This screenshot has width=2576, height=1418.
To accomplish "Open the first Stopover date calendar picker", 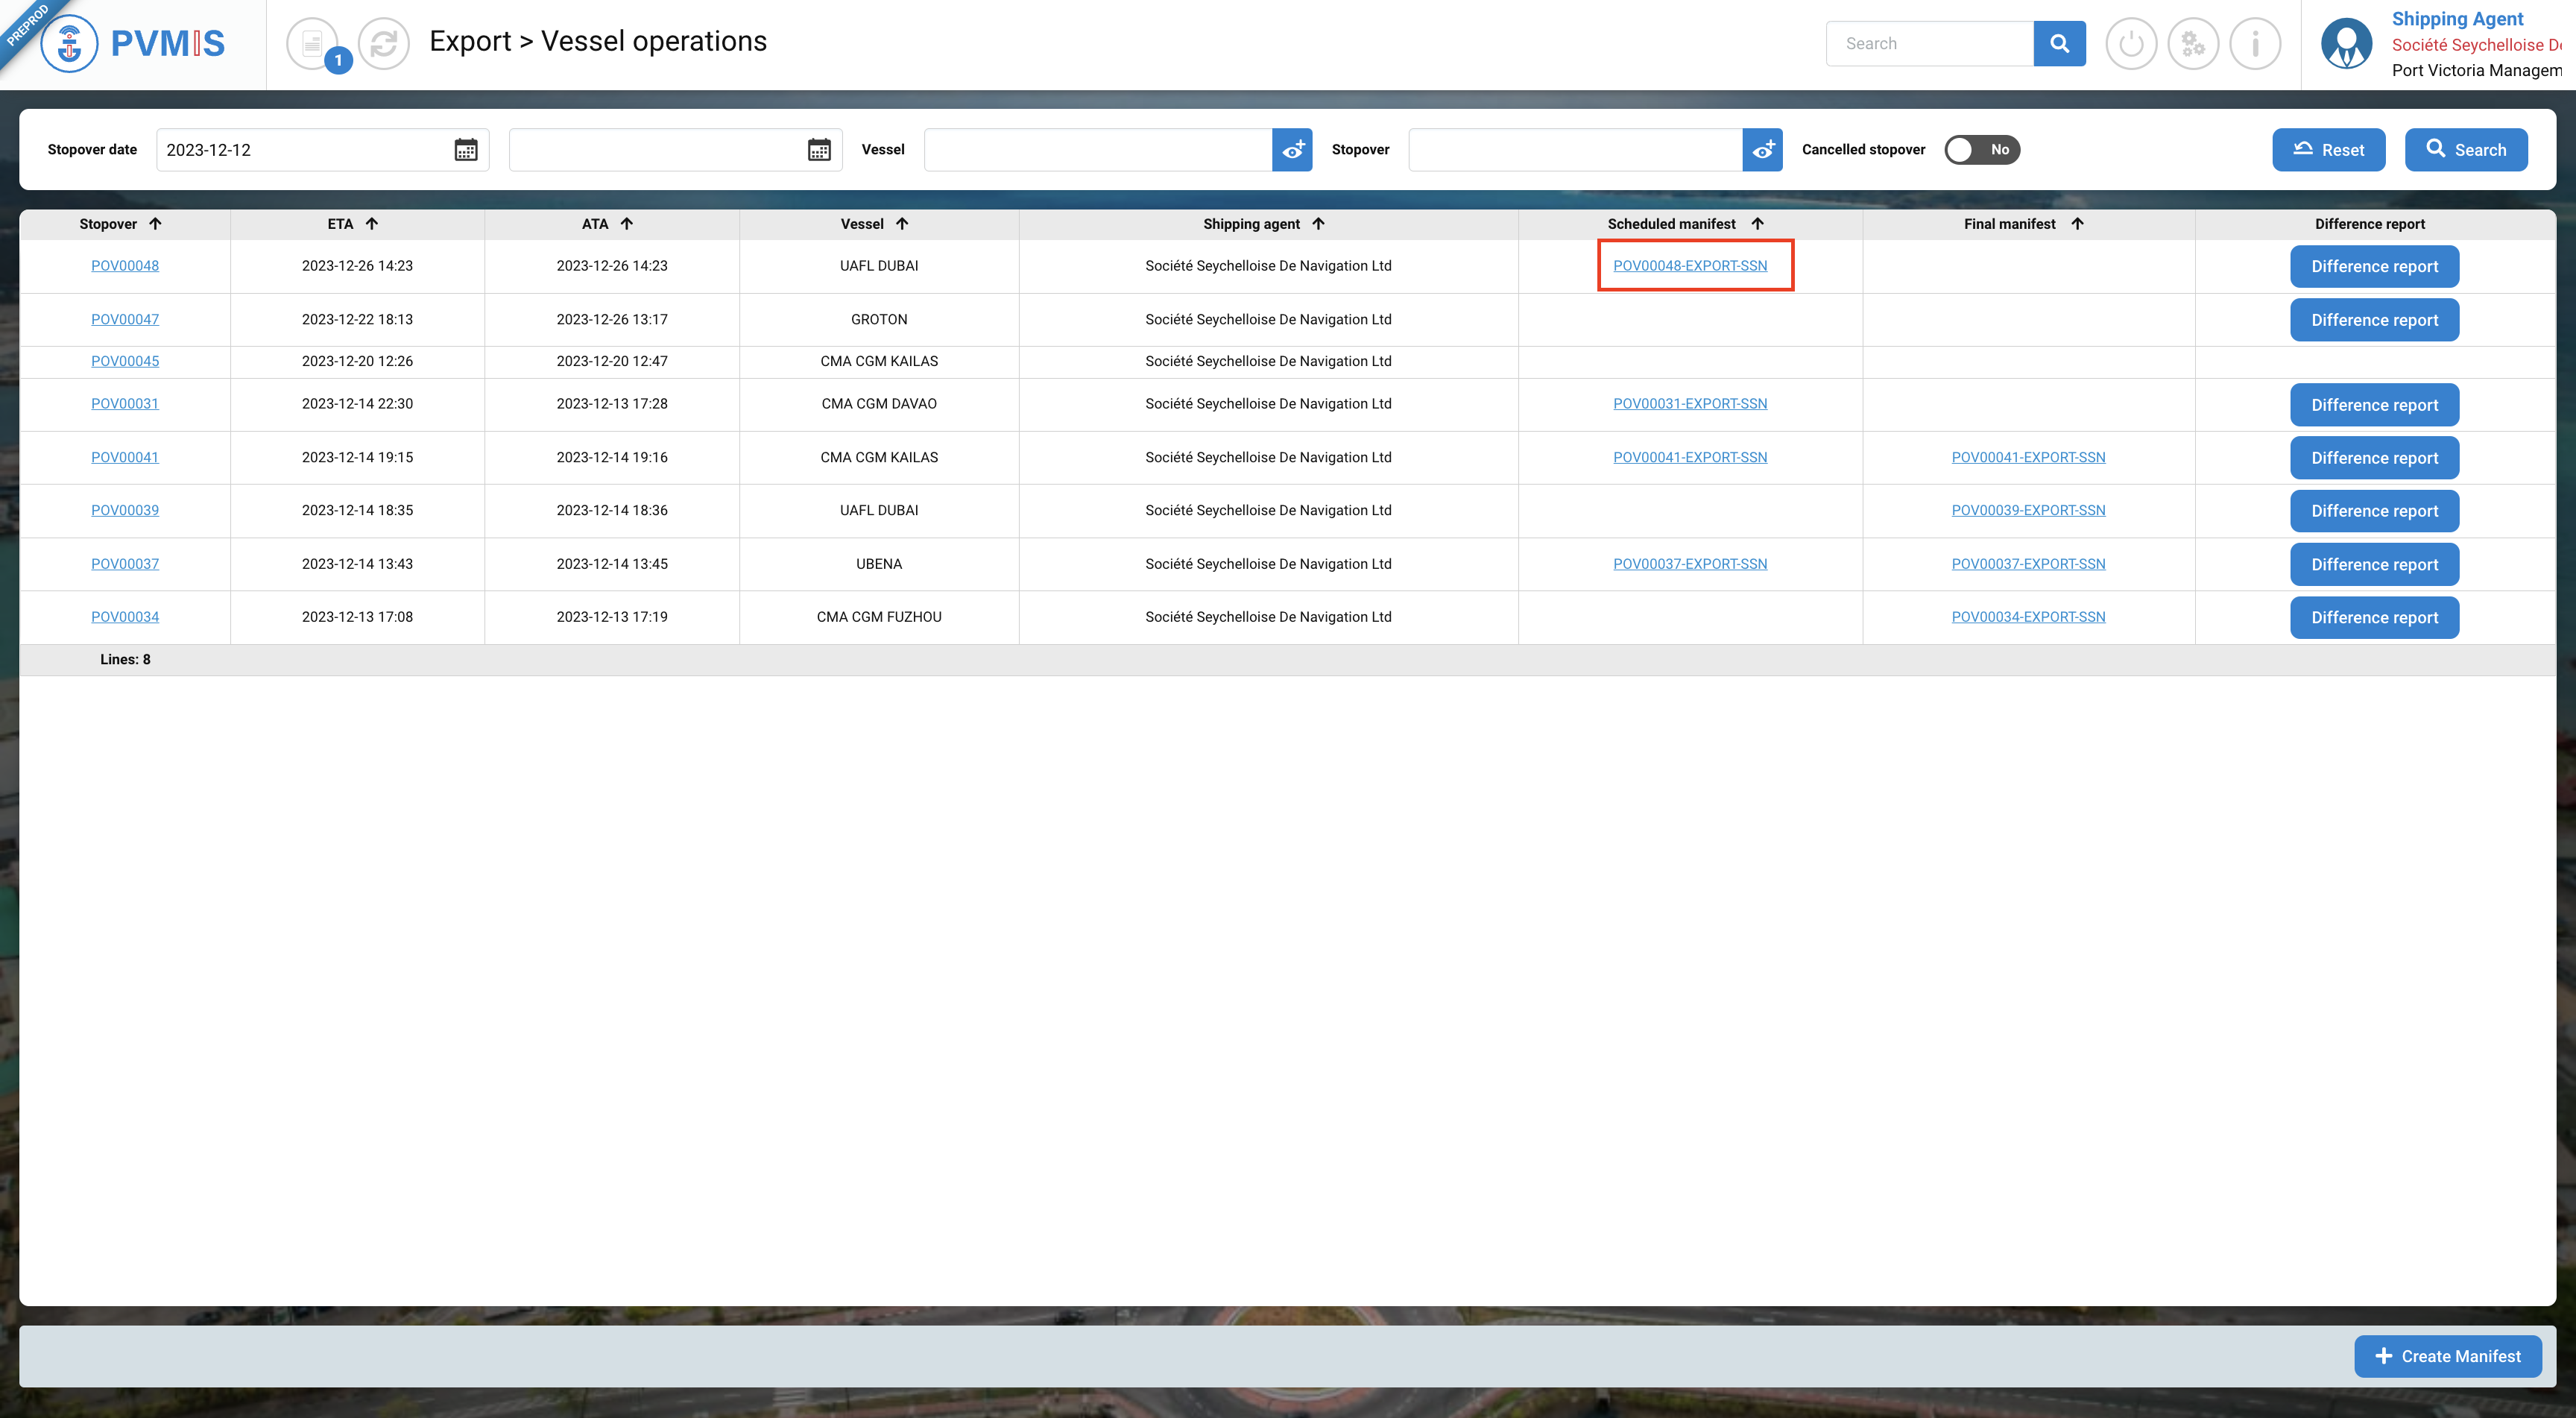I will coord(466,150).
